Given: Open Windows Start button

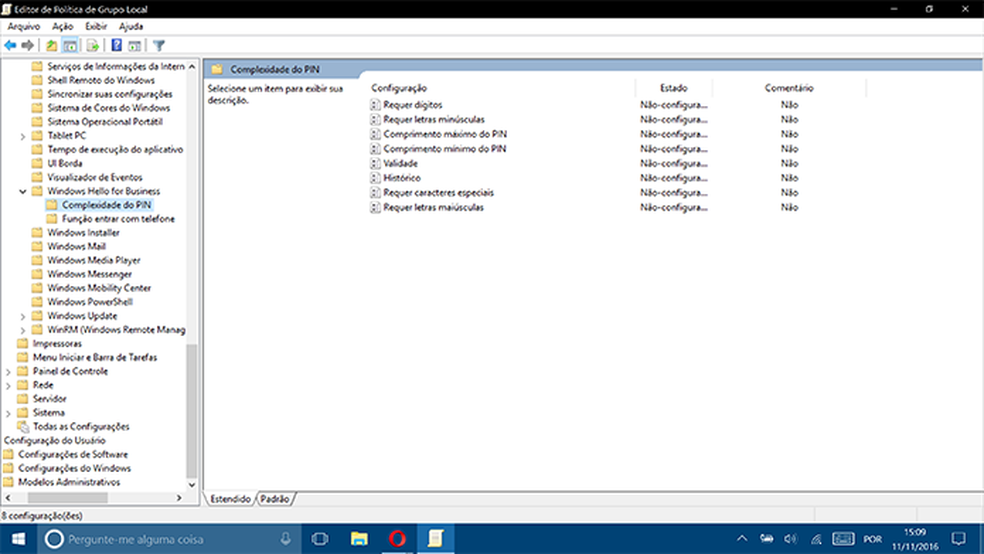Looking at the screenshot, I should click(18, 539).
